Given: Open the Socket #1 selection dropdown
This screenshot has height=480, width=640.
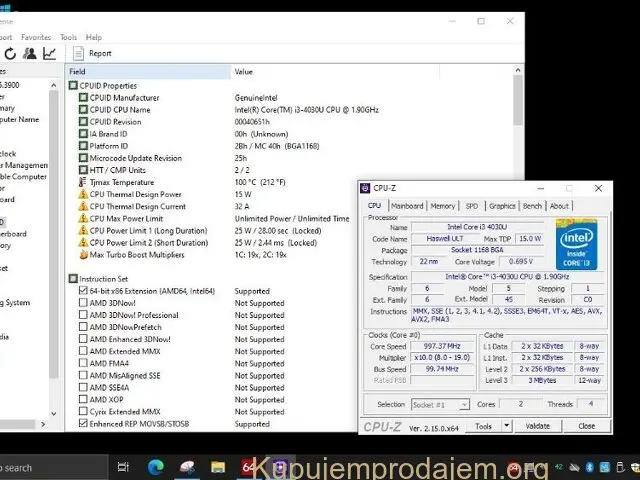Looking at the screenshot, I should [x=439, y=405].
